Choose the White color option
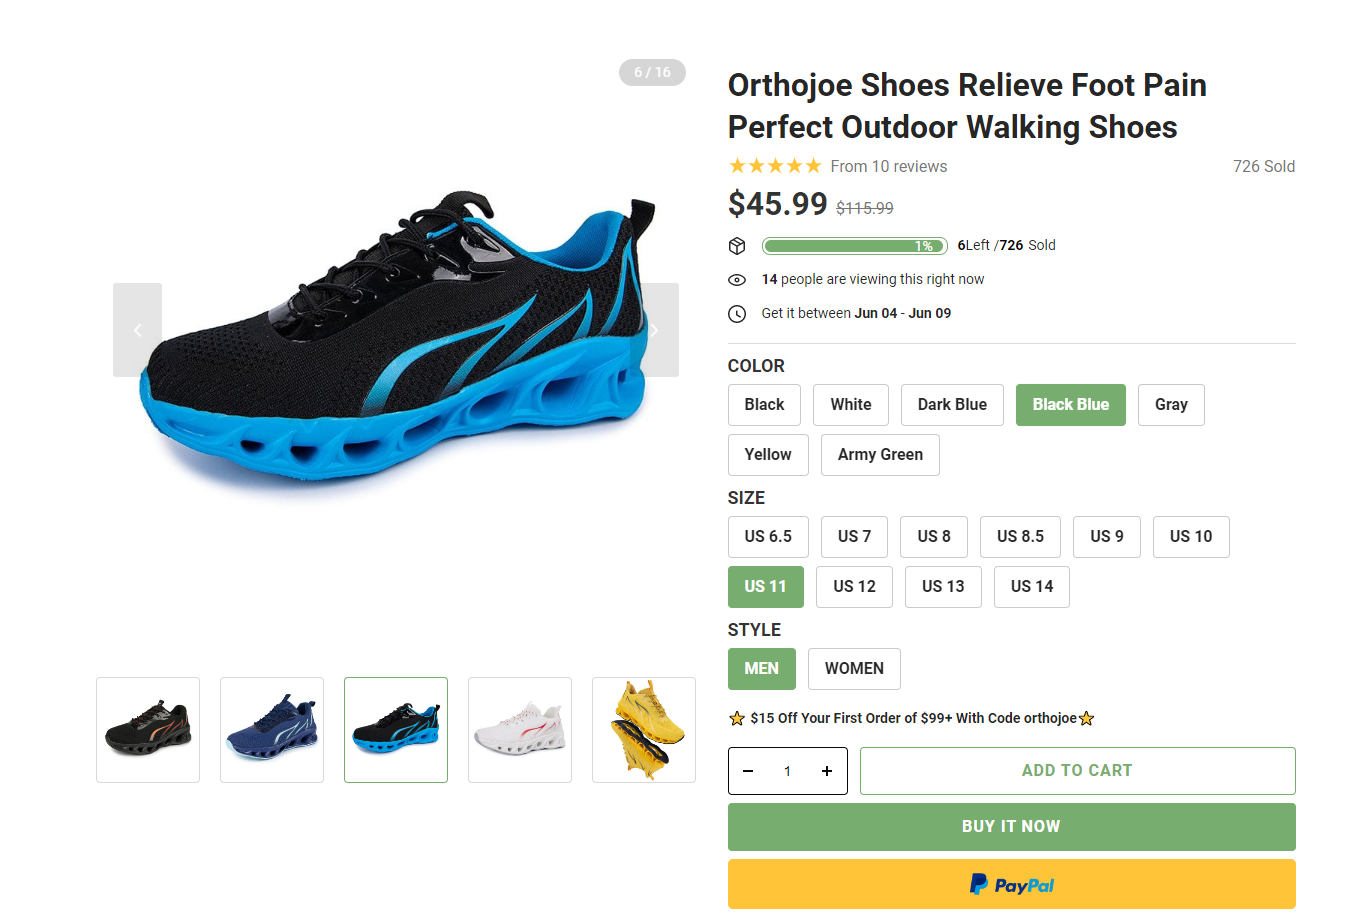Image resolution: width=1346 pixels, height=922 pixels. click(850, 405)
